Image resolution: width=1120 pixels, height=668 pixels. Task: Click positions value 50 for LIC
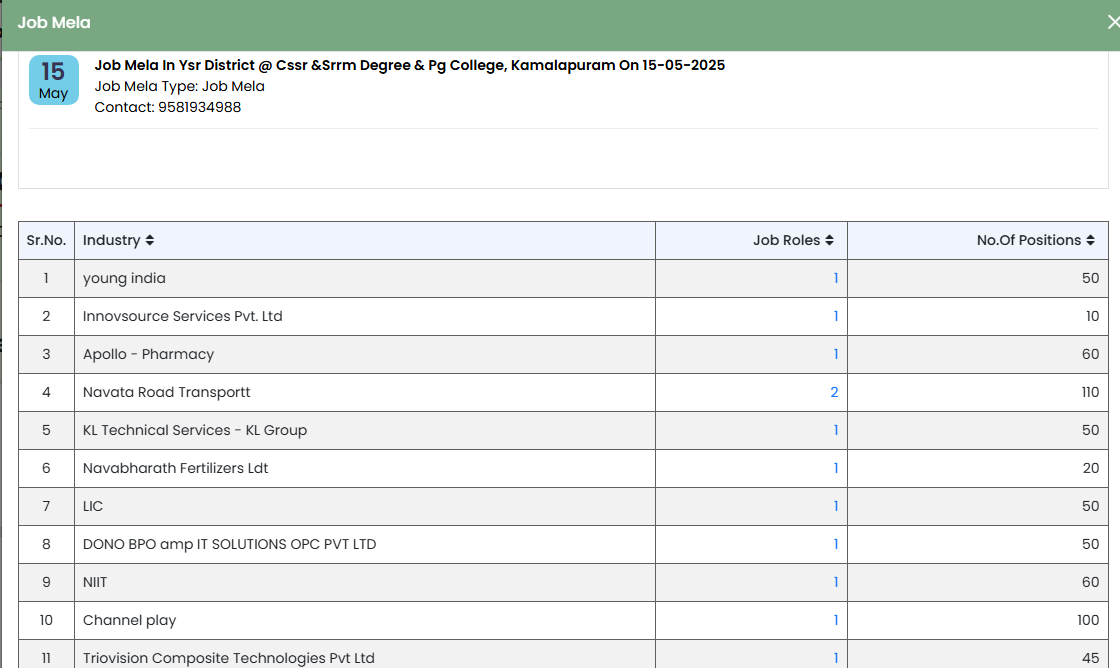[x=1091, y=506]
